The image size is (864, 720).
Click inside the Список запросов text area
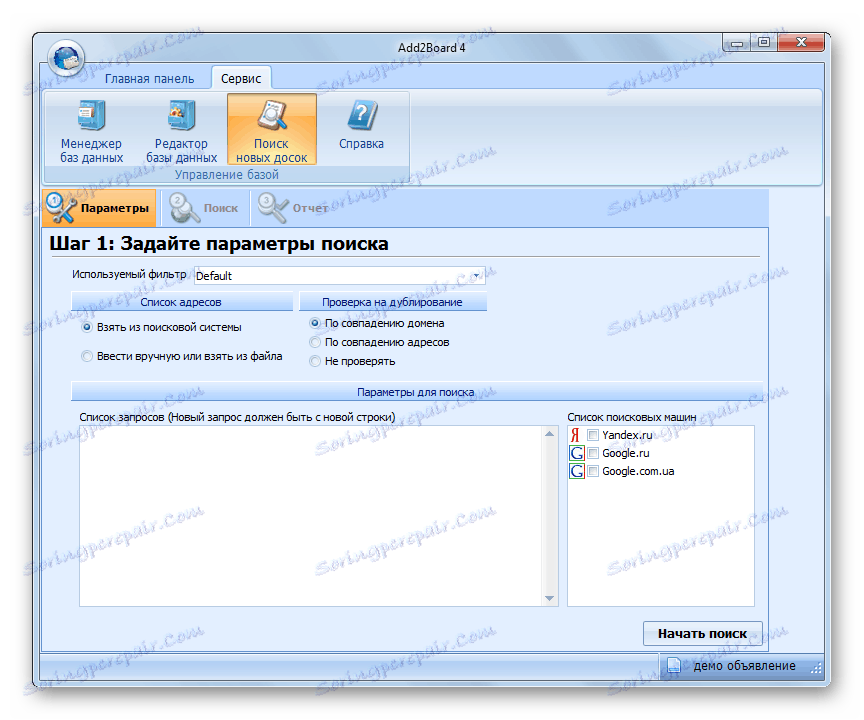tap(312, 516)
